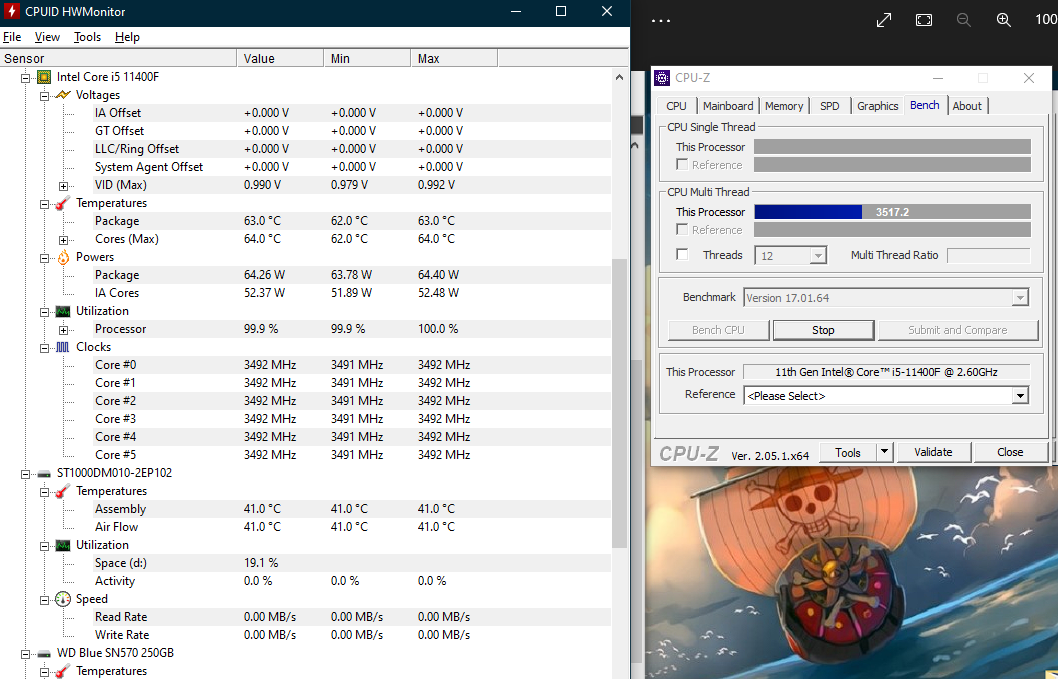Switch to the About tab
The width and height of the screenshot is (1058, 679).
[x=967, y=106]
